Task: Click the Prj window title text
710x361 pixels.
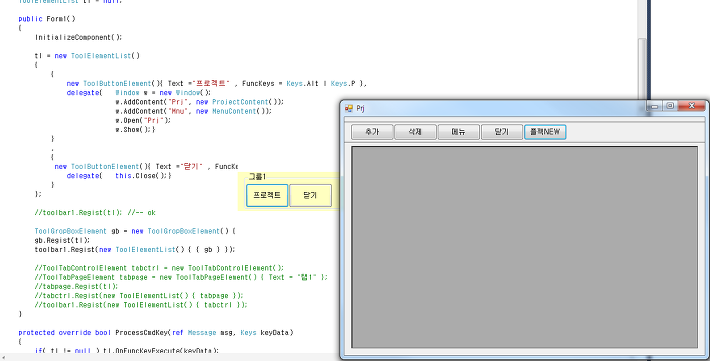Action: (360, 109)
